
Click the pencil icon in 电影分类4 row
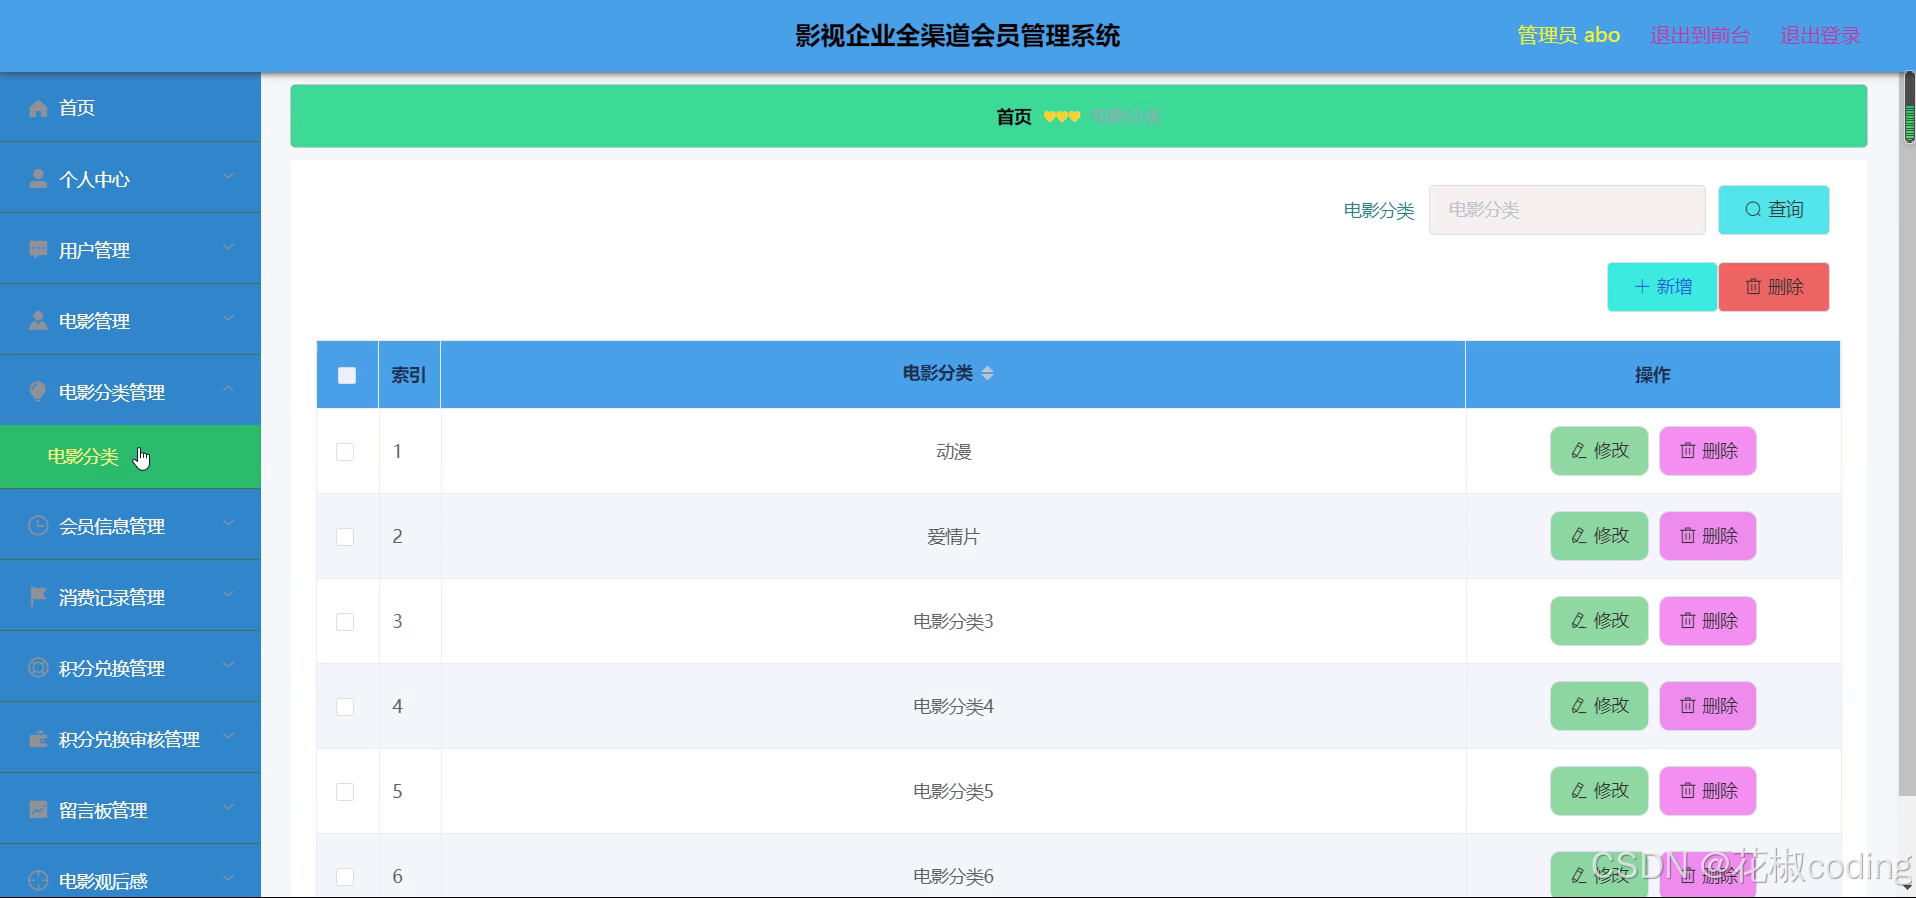point(1579,706)
